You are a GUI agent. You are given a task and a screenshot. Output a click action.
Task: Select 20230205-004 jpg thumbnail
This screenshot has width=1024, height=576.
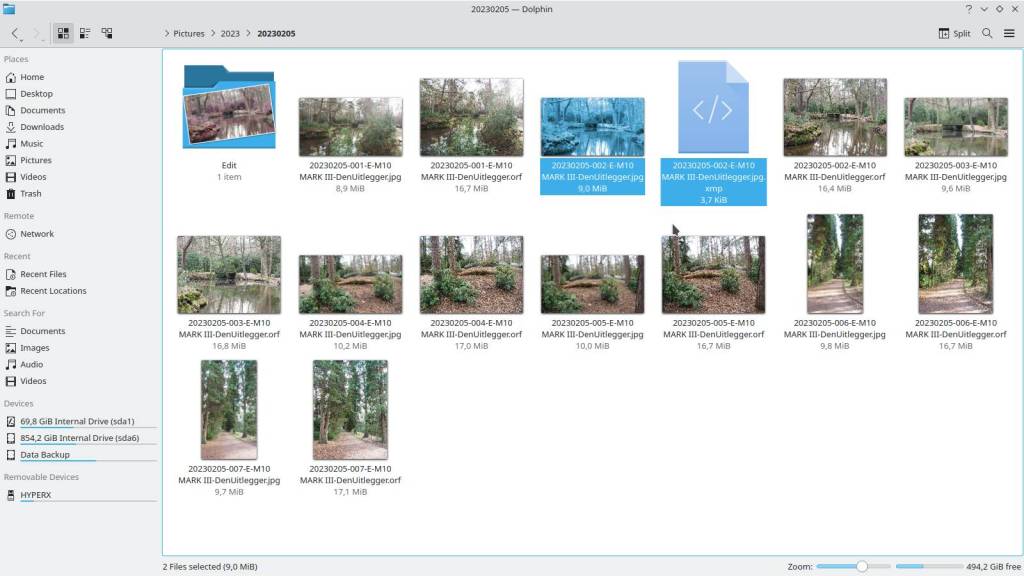(x=351, y=284)
